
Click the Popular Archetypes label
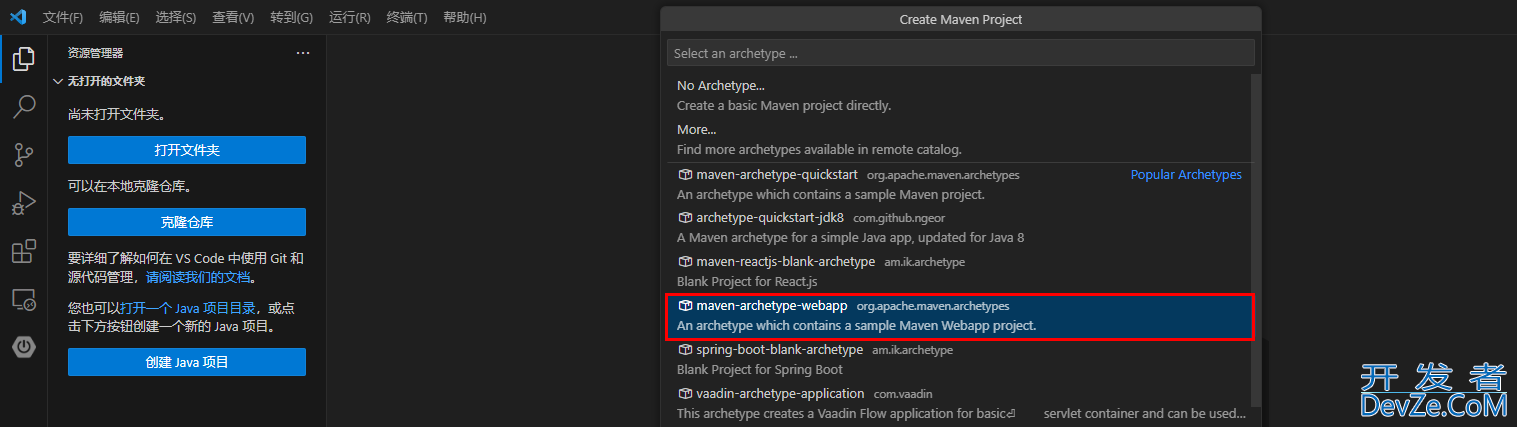tap(1186, 174)
